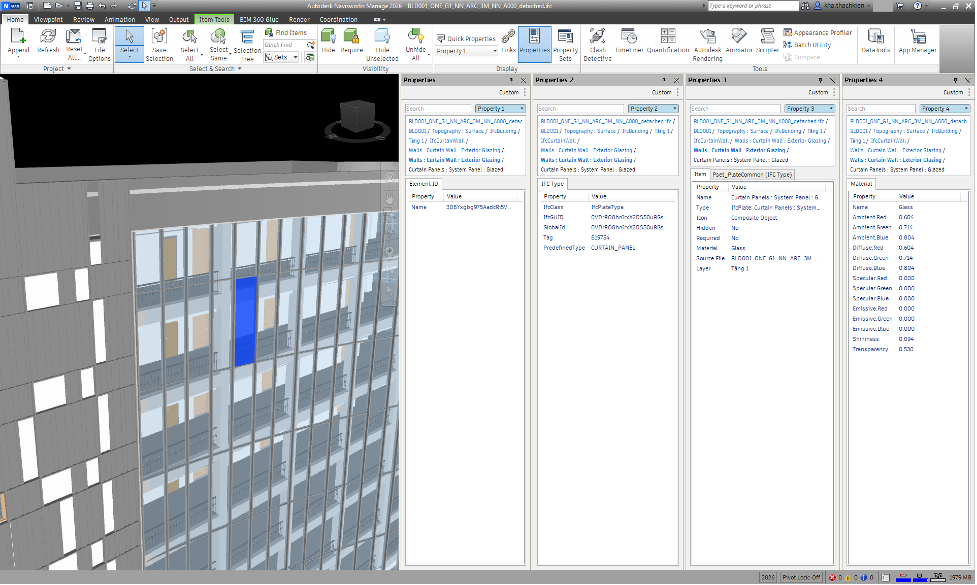Go to the Item Tools tab
This screenshot has width=977, height=585.
[214, 19]
